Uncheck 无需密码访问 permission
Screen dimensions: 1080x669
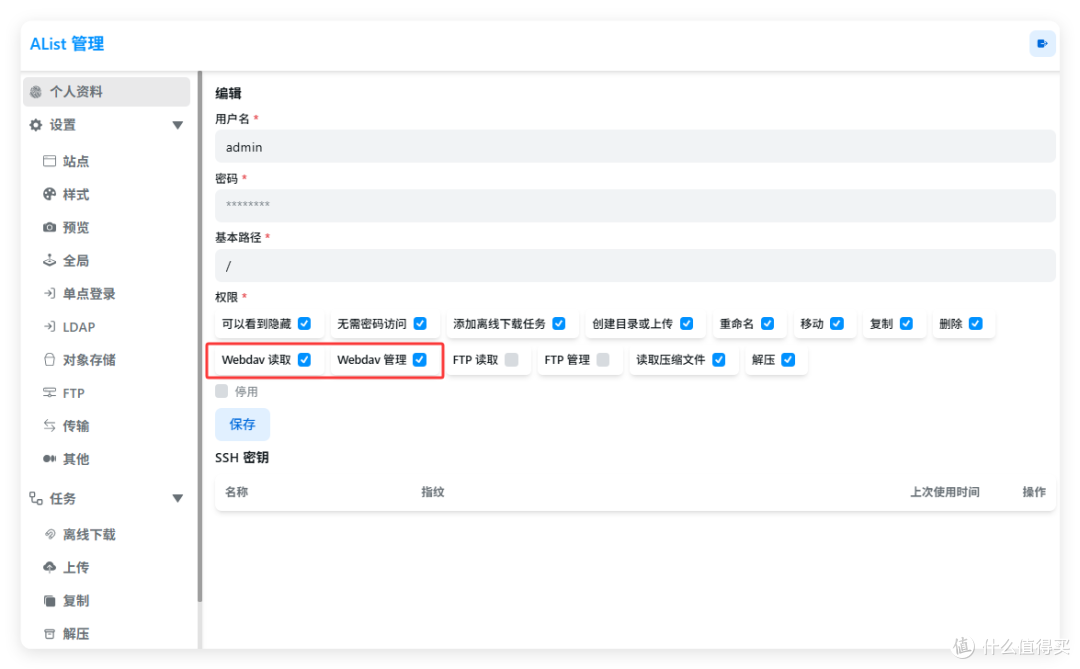420,323
